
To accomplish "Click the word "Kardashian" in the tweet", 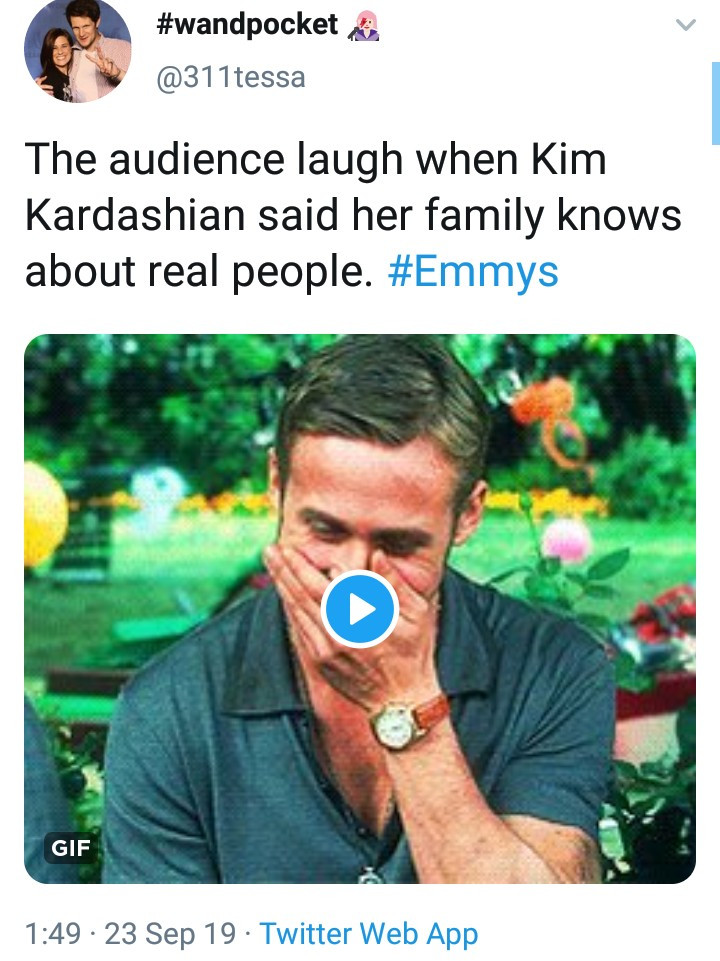I will point(137,215).
